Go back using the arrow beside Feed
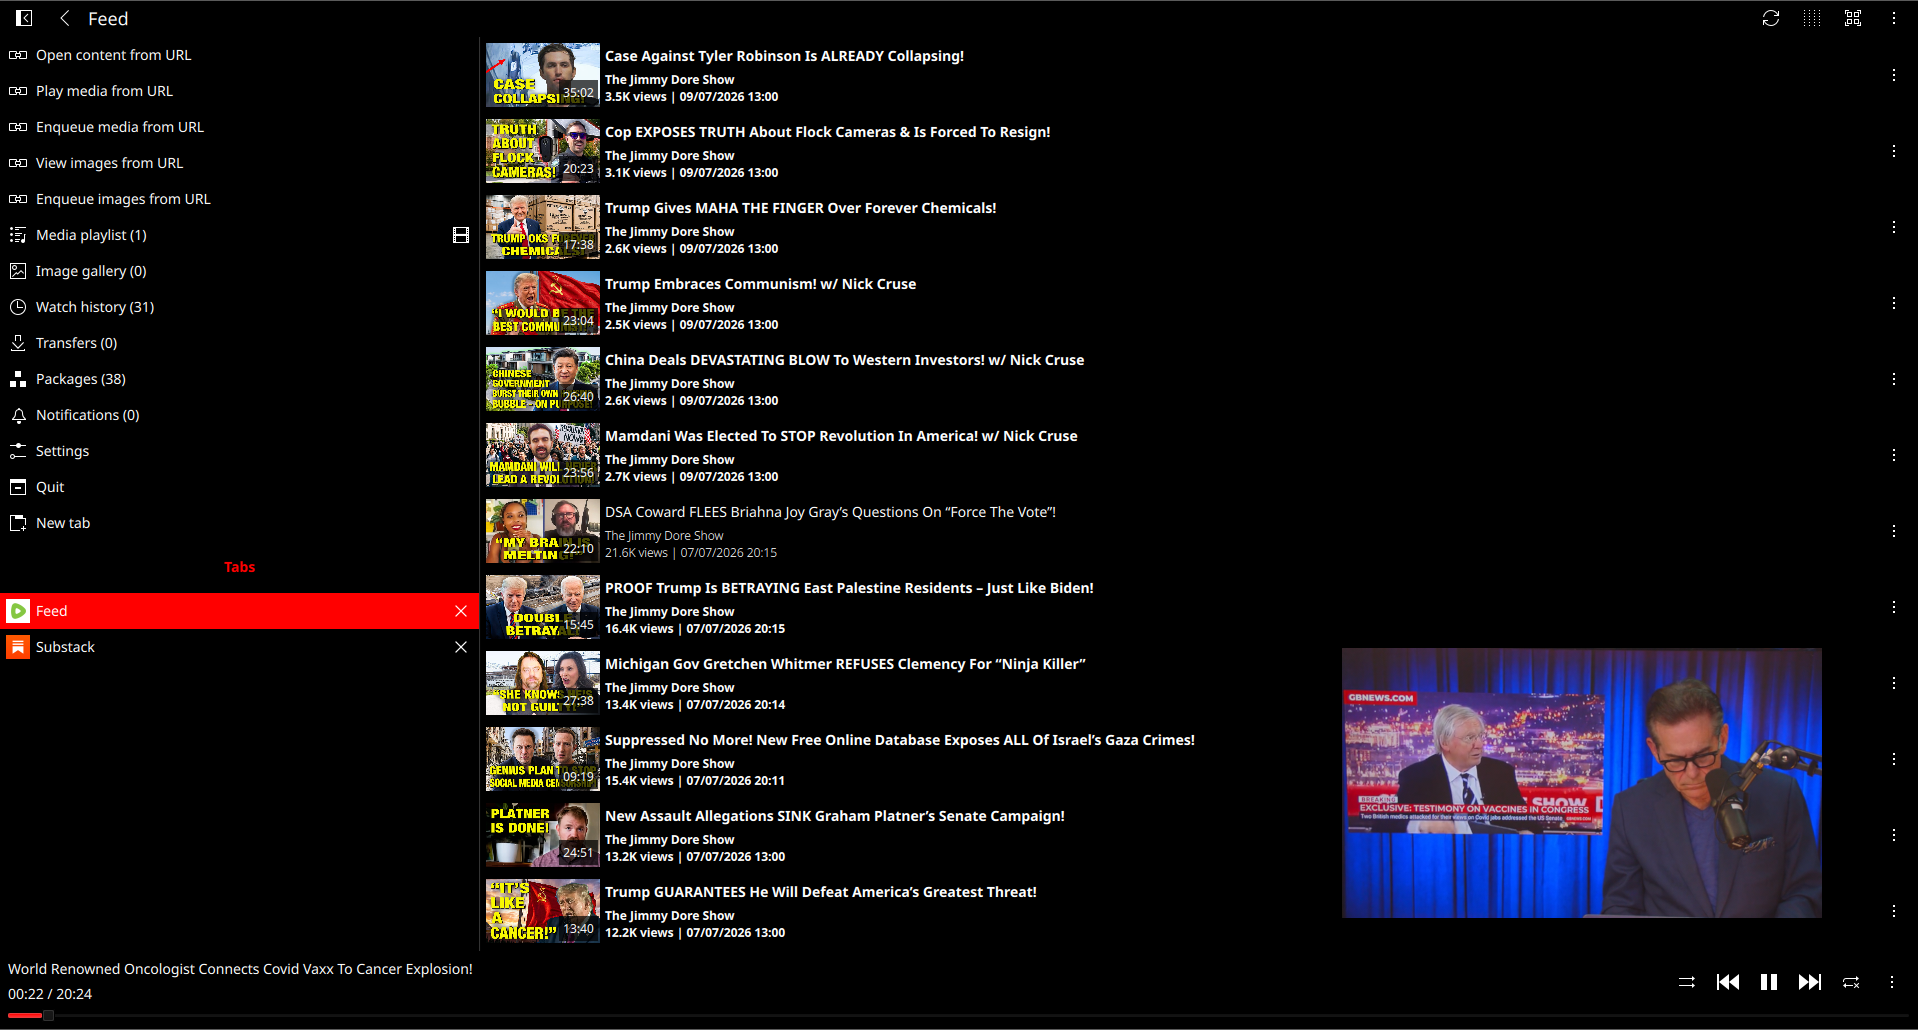Image resolution: width=1918 pixels, height=1030 pixels. (65, 18)
